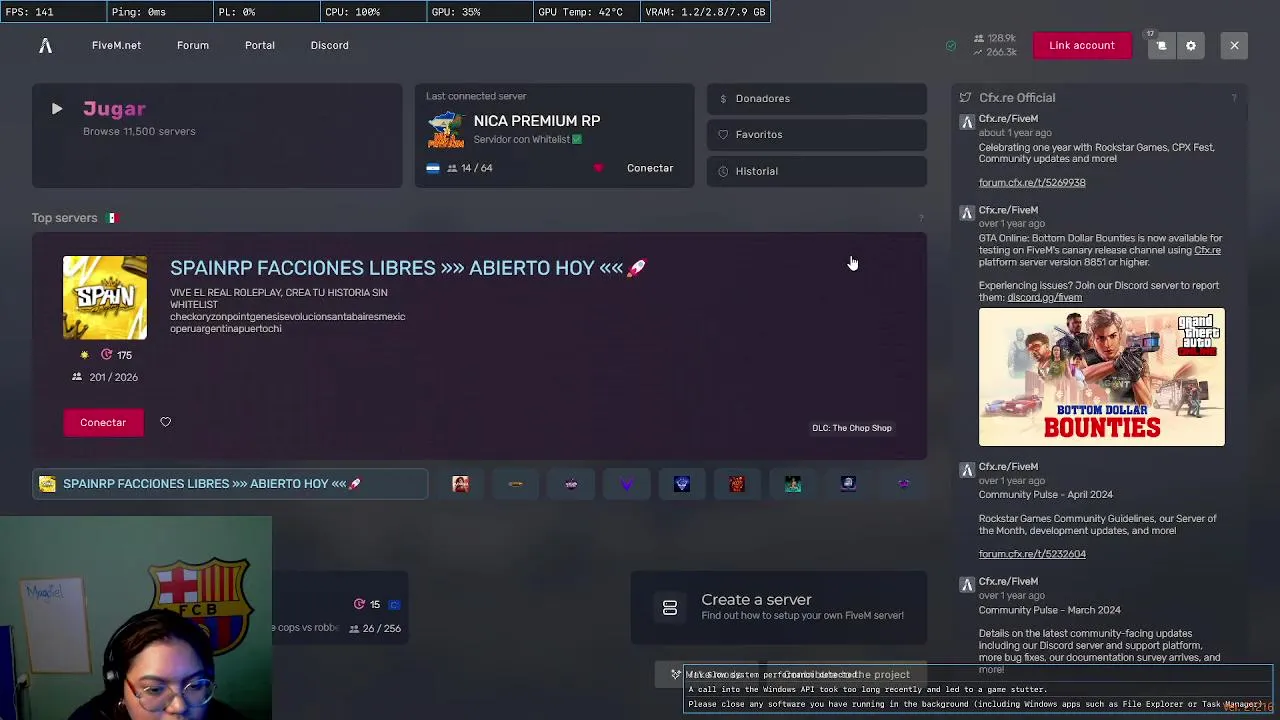Open the Donadores server list
Image resolution: width=1280 pixels, height=720 pixels.
coord(816,98)
